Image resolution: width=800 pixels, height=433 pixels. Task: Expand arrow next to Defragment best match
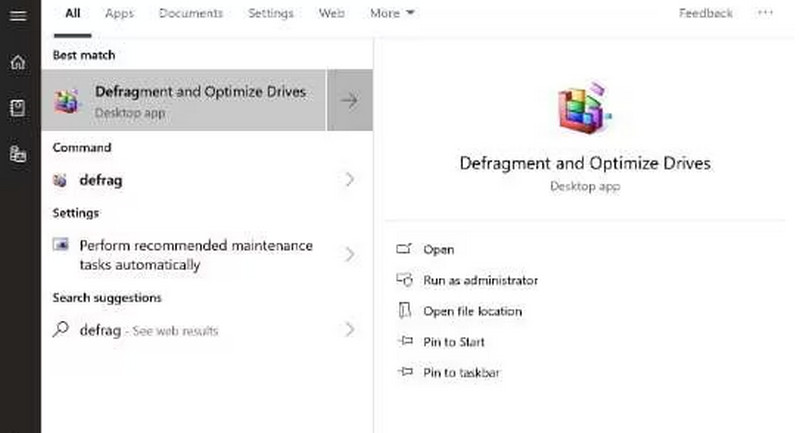pyautogui.click(x=349, y=100)
